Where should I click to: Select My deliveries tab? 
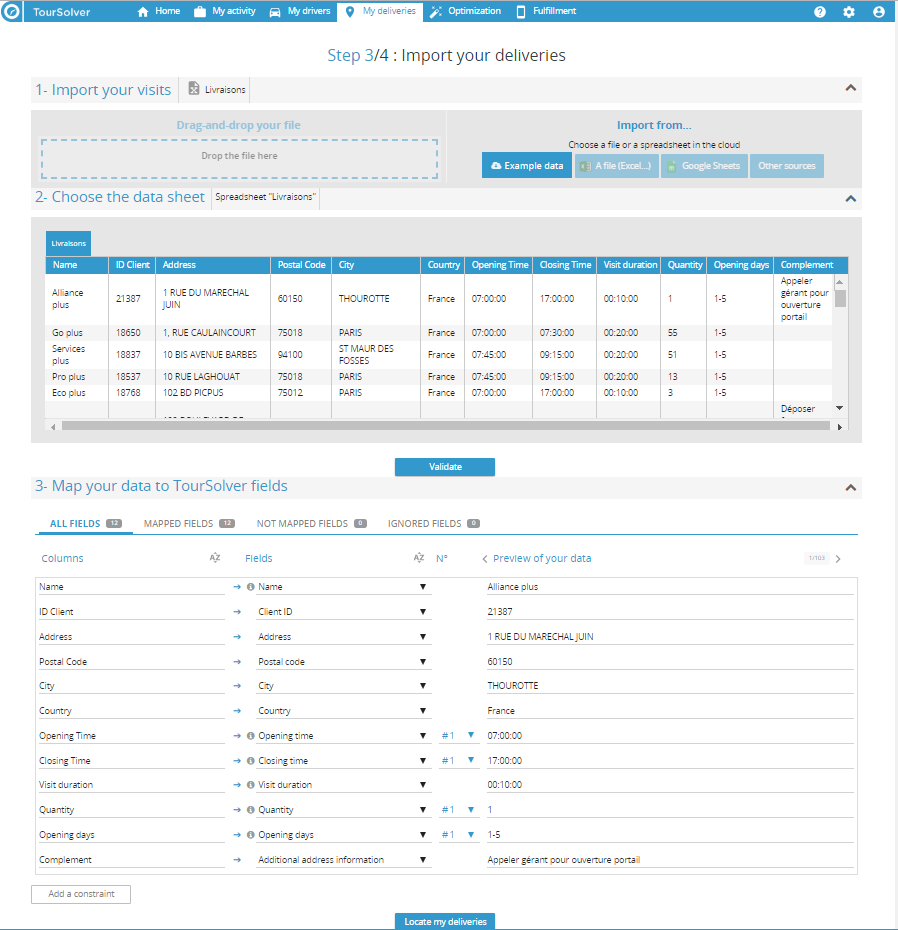[380, 12]
